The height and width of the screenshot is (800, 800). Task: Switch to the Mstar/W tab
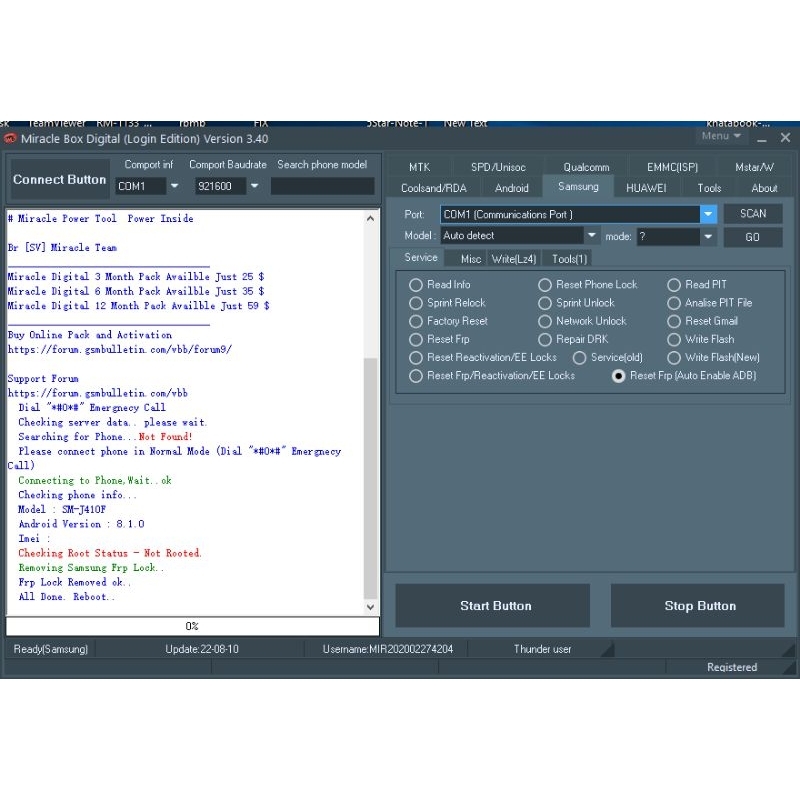pyautogui.click(x=754, y=167)
